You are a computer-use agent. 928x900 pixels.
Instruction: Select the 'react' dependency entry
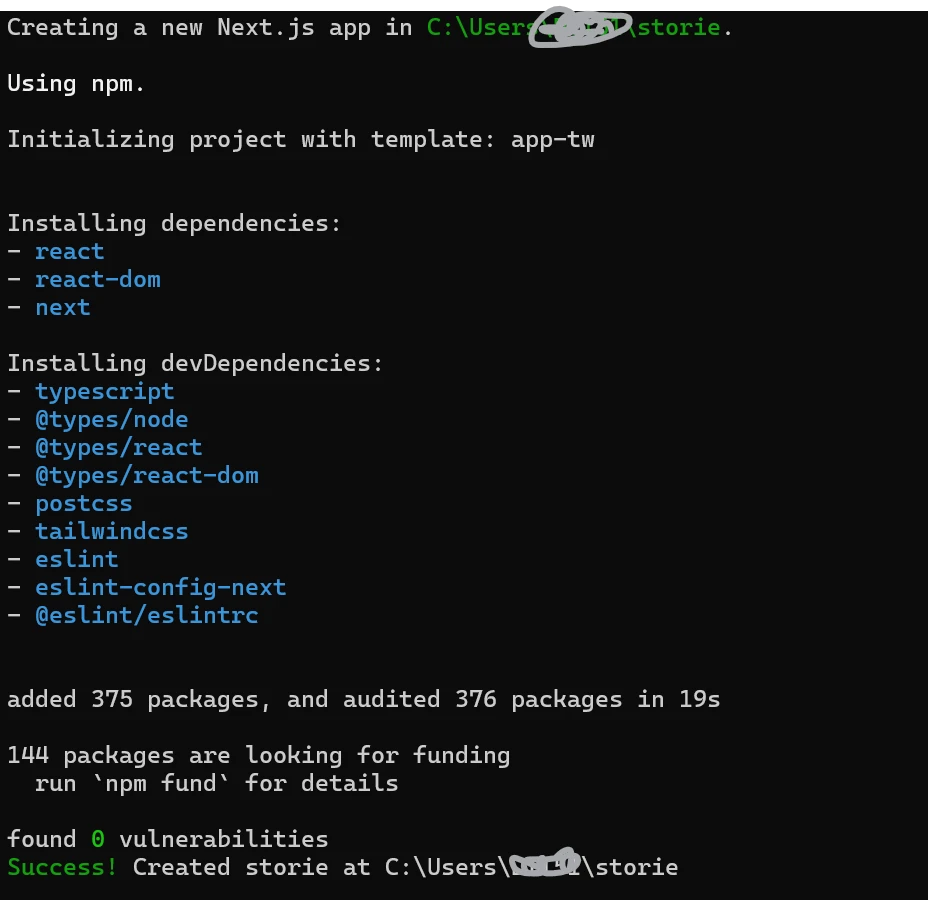(70, 251)
